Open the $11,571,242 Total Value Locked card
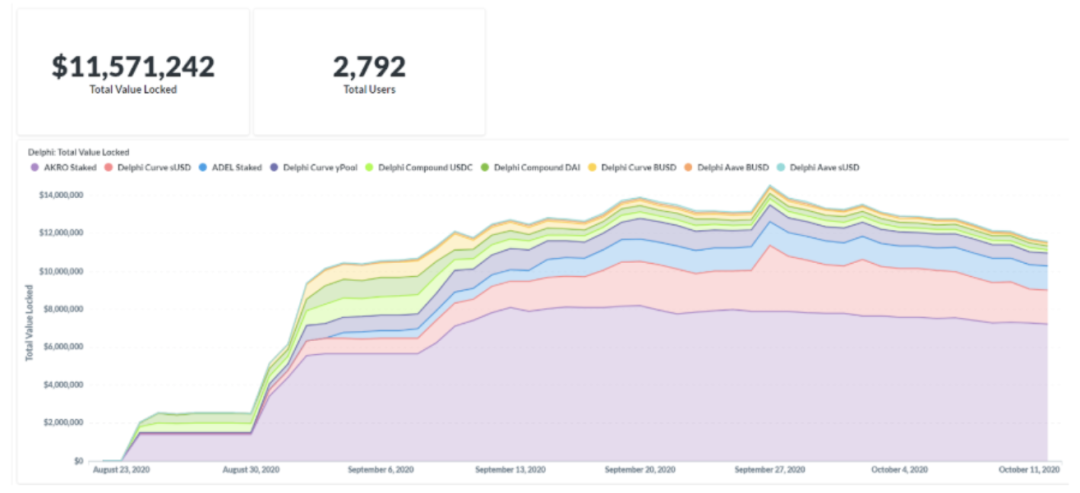1080x493 pixels. coord(133,72)
